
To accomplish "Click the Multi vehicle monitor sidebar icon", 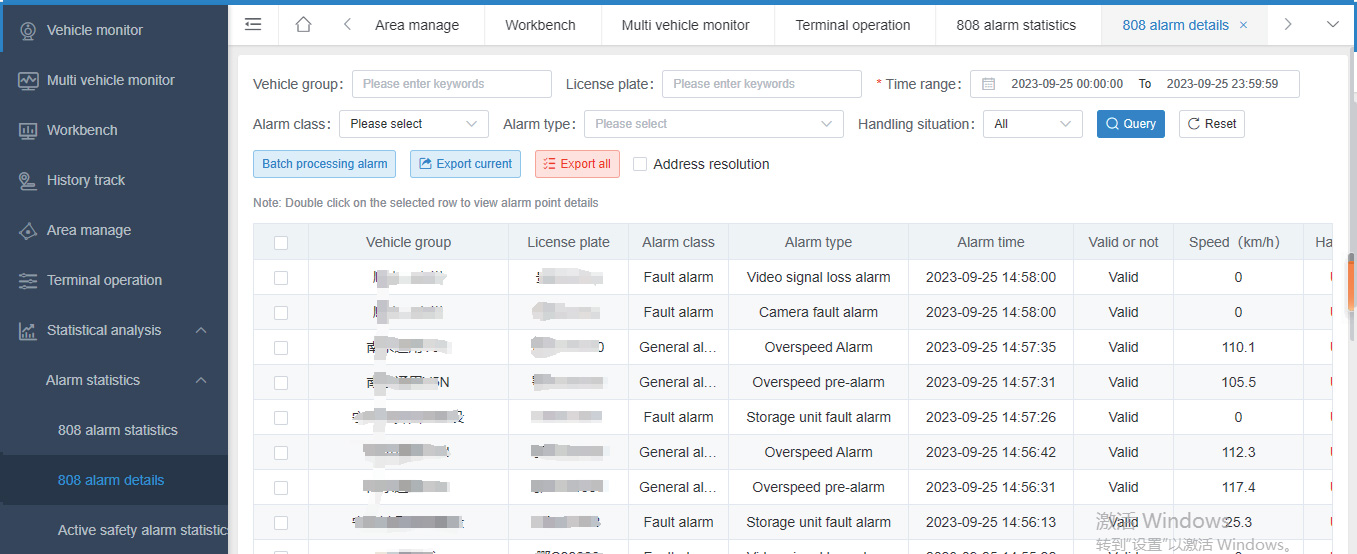I will [x=28, y=80].
